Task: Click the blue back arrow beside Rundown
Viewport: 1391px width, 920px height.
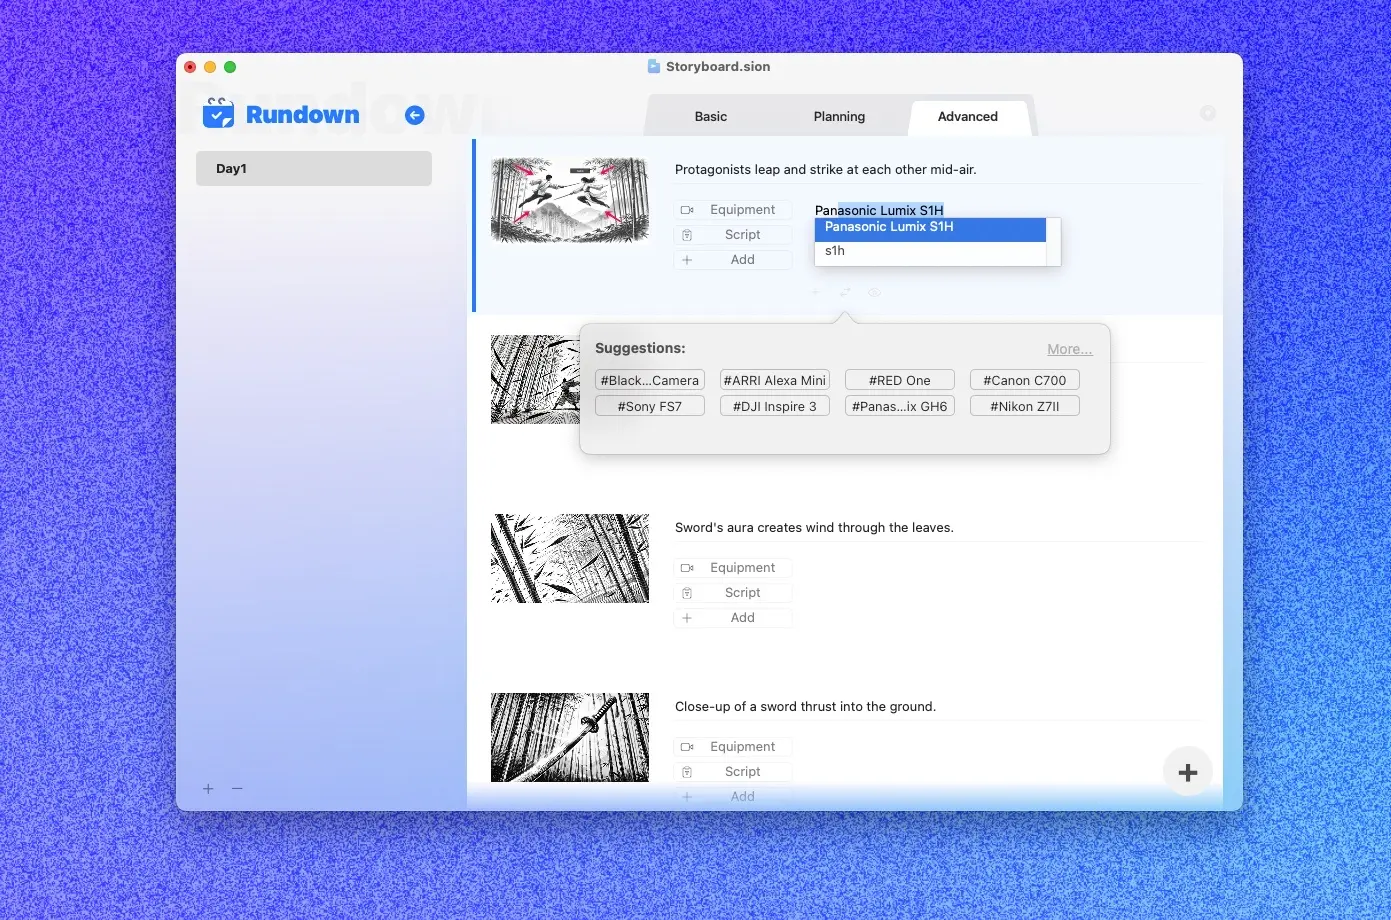Action: click(414, 116)
